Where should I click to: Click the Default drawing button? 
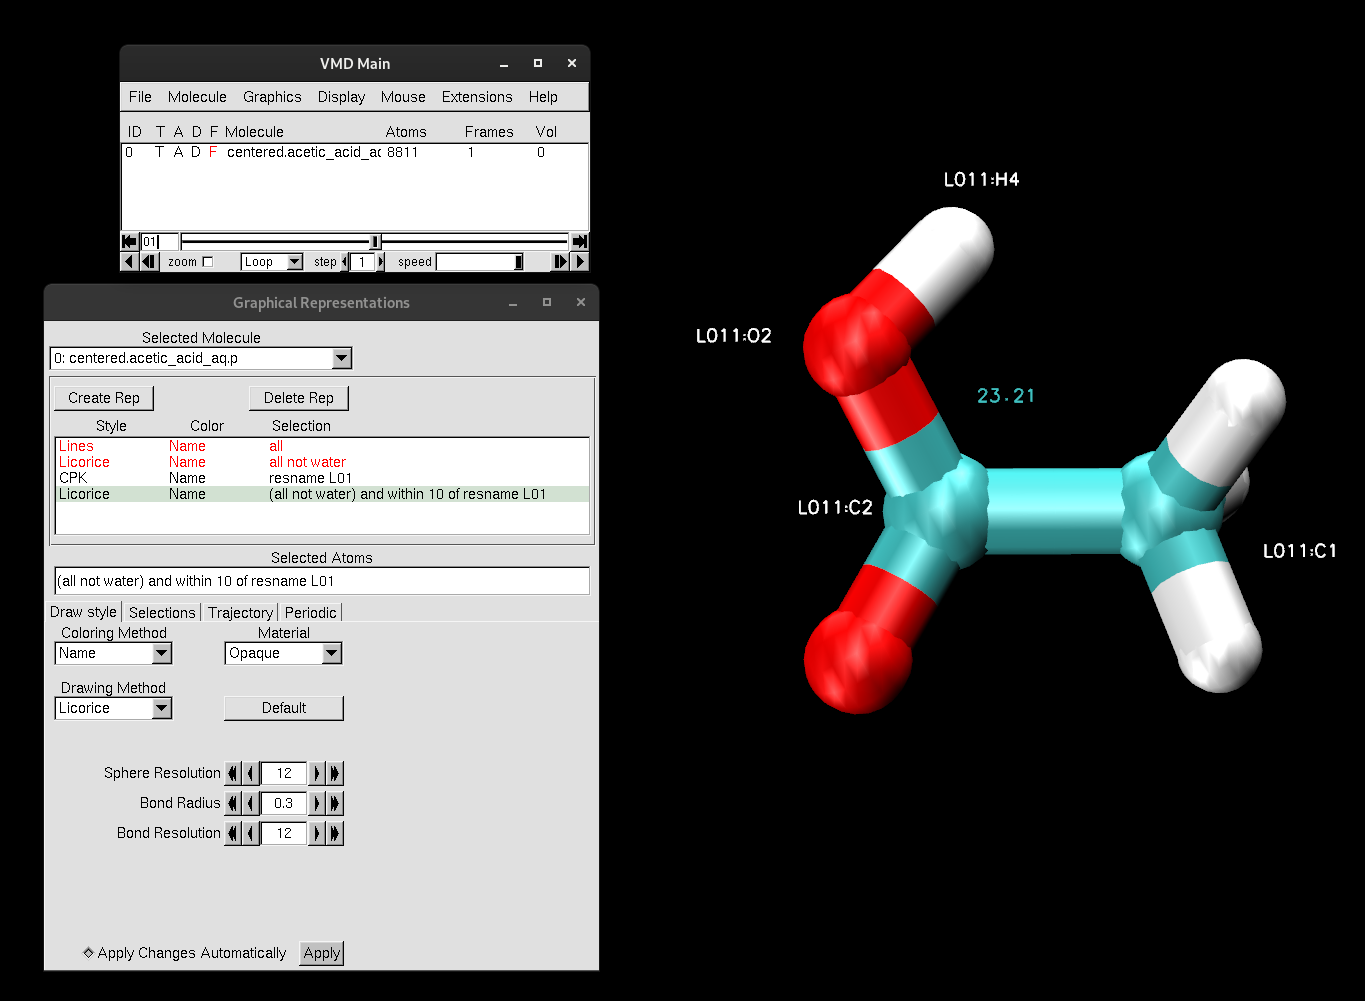pos(283,707)
